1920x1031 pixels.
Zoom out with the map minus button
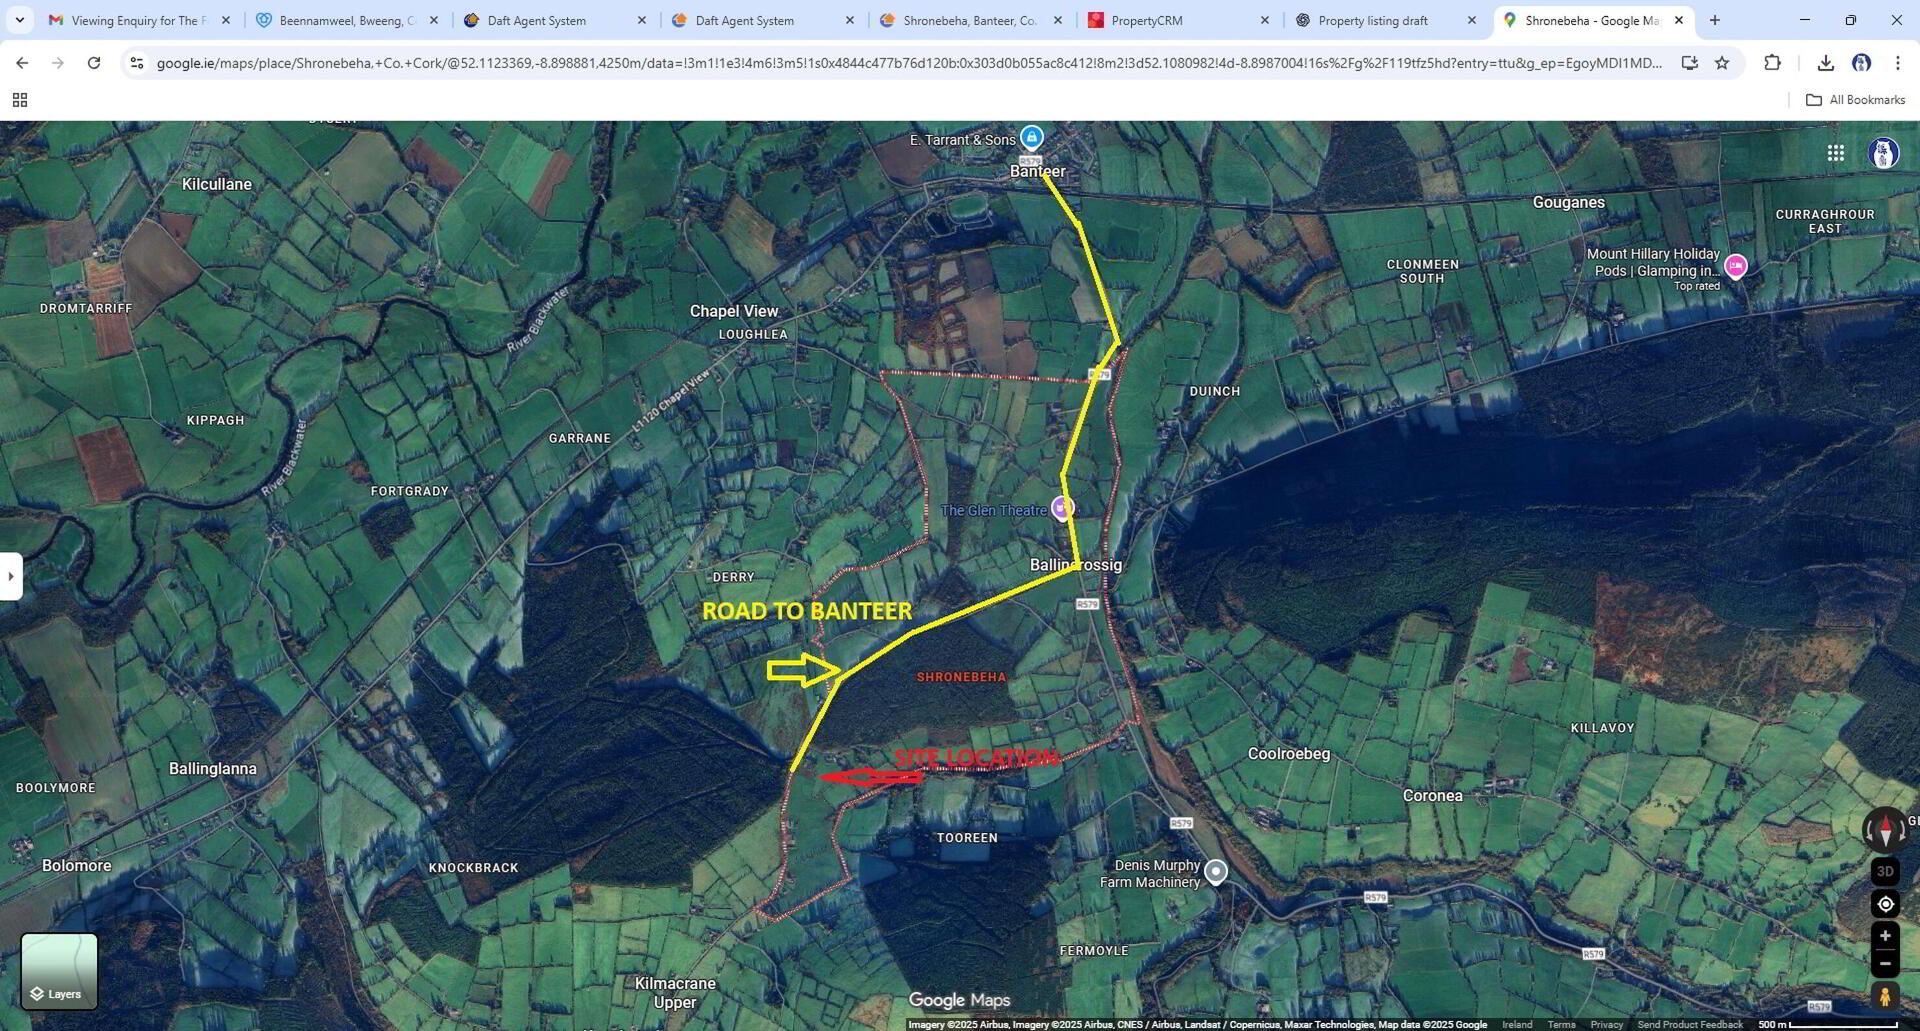click(1885, 964)
